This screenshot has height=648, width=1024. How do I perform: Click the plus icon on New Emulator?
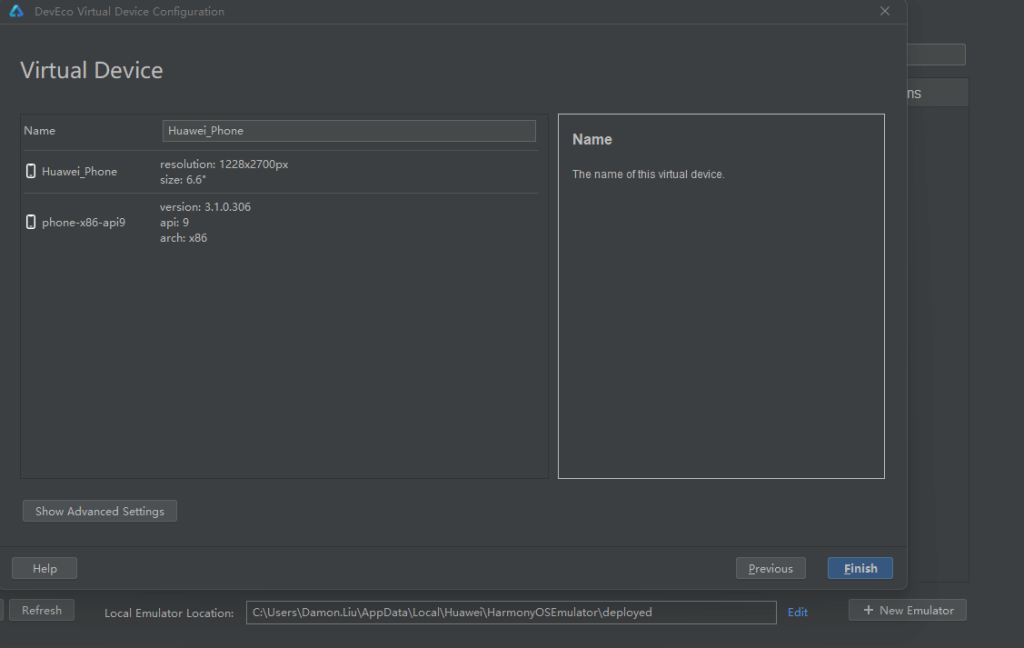pos(868,610)
